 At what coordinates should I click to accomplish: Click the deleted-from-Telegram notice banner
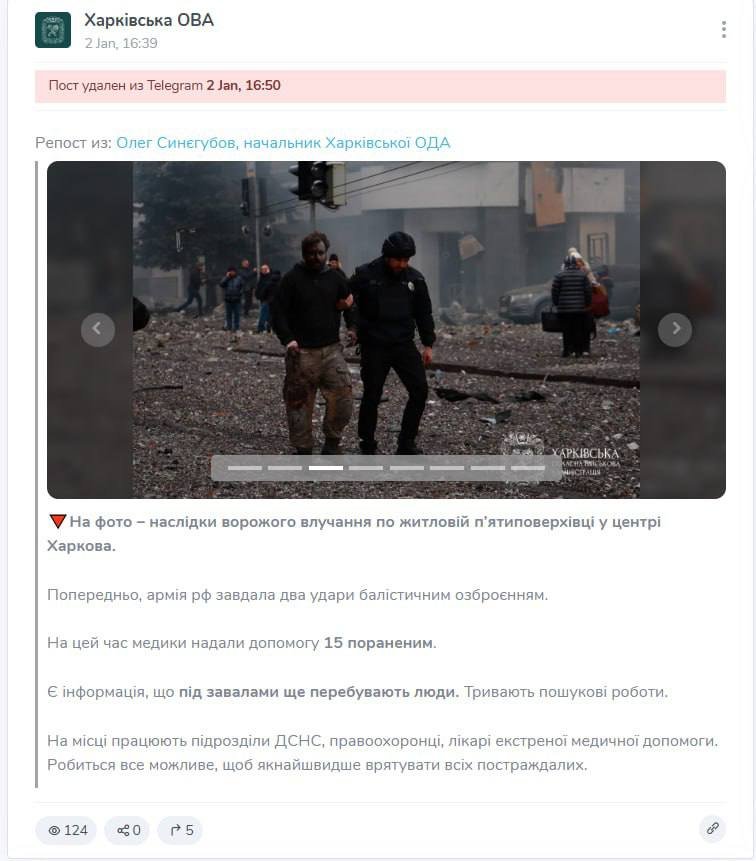[x=380, y=86]
